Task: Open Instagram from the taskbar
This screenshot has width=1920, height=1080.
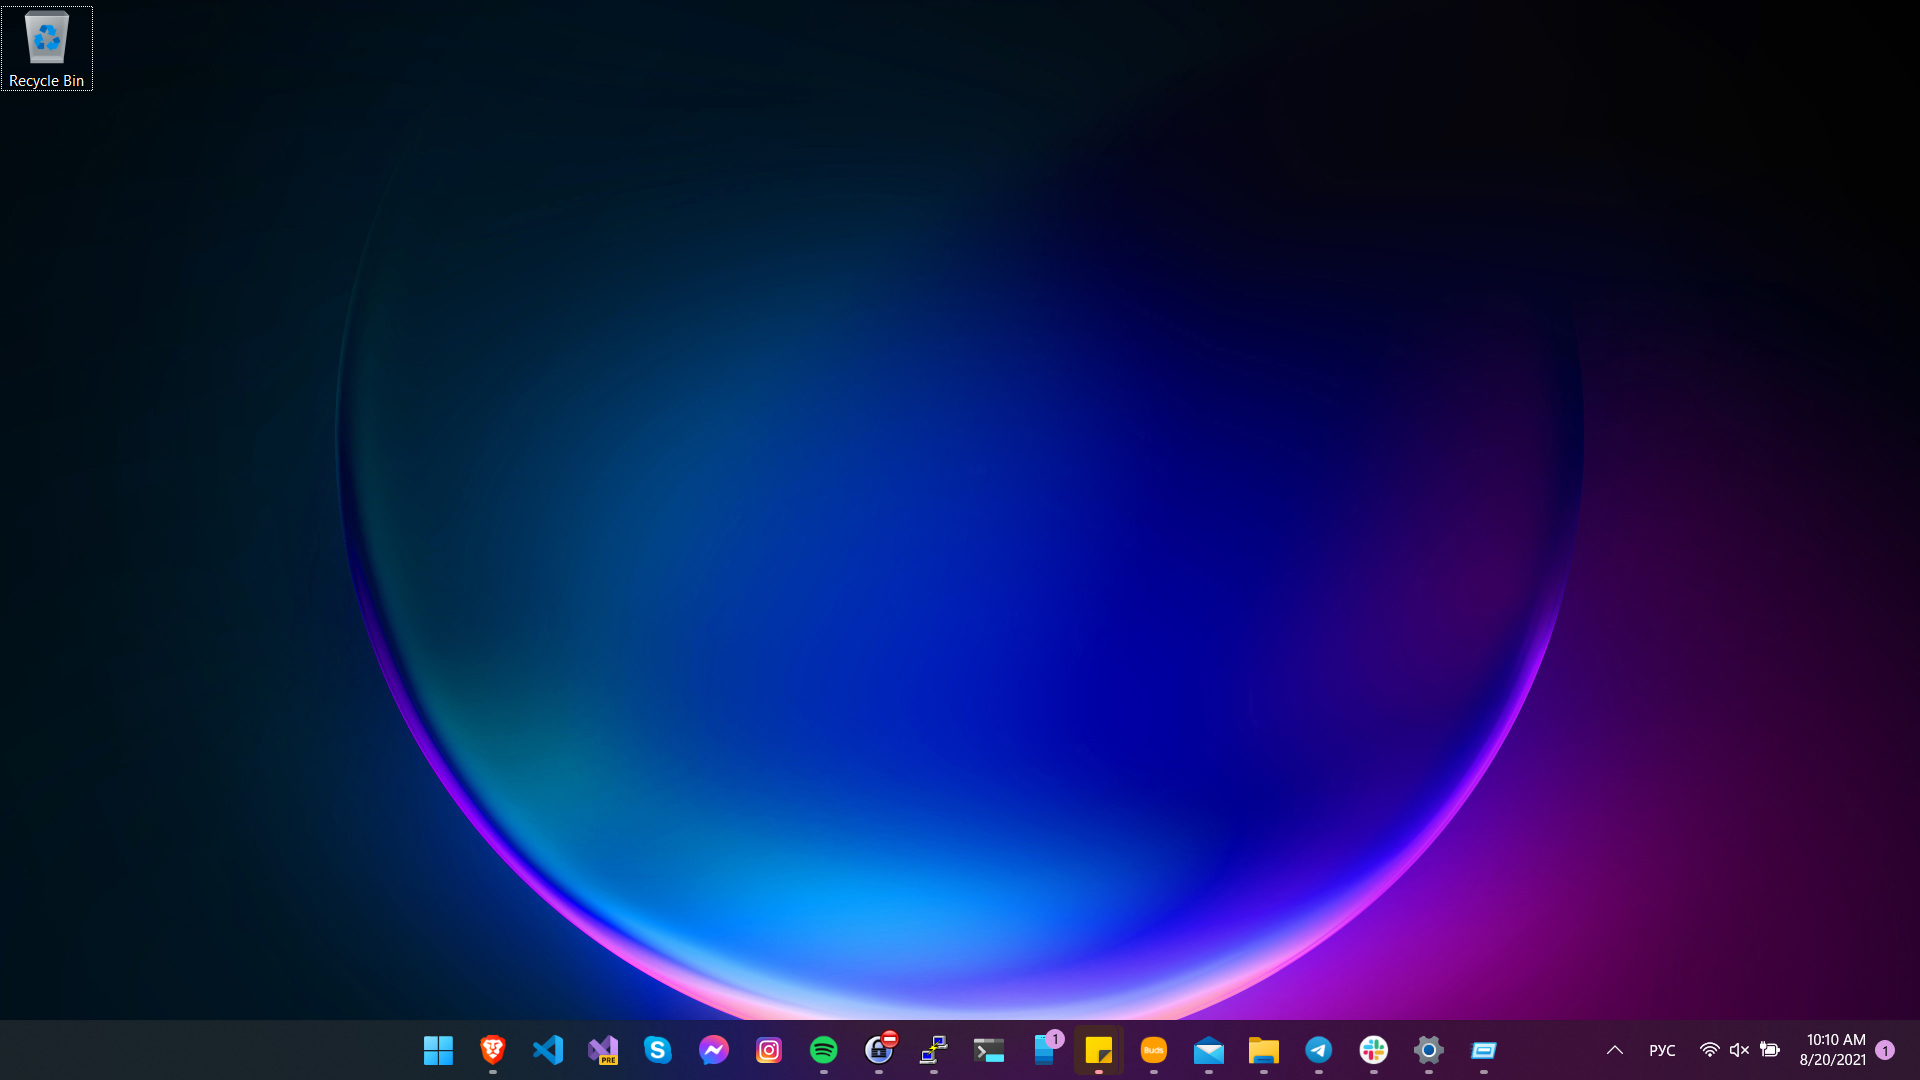Action: click(x=768, y=1050)
